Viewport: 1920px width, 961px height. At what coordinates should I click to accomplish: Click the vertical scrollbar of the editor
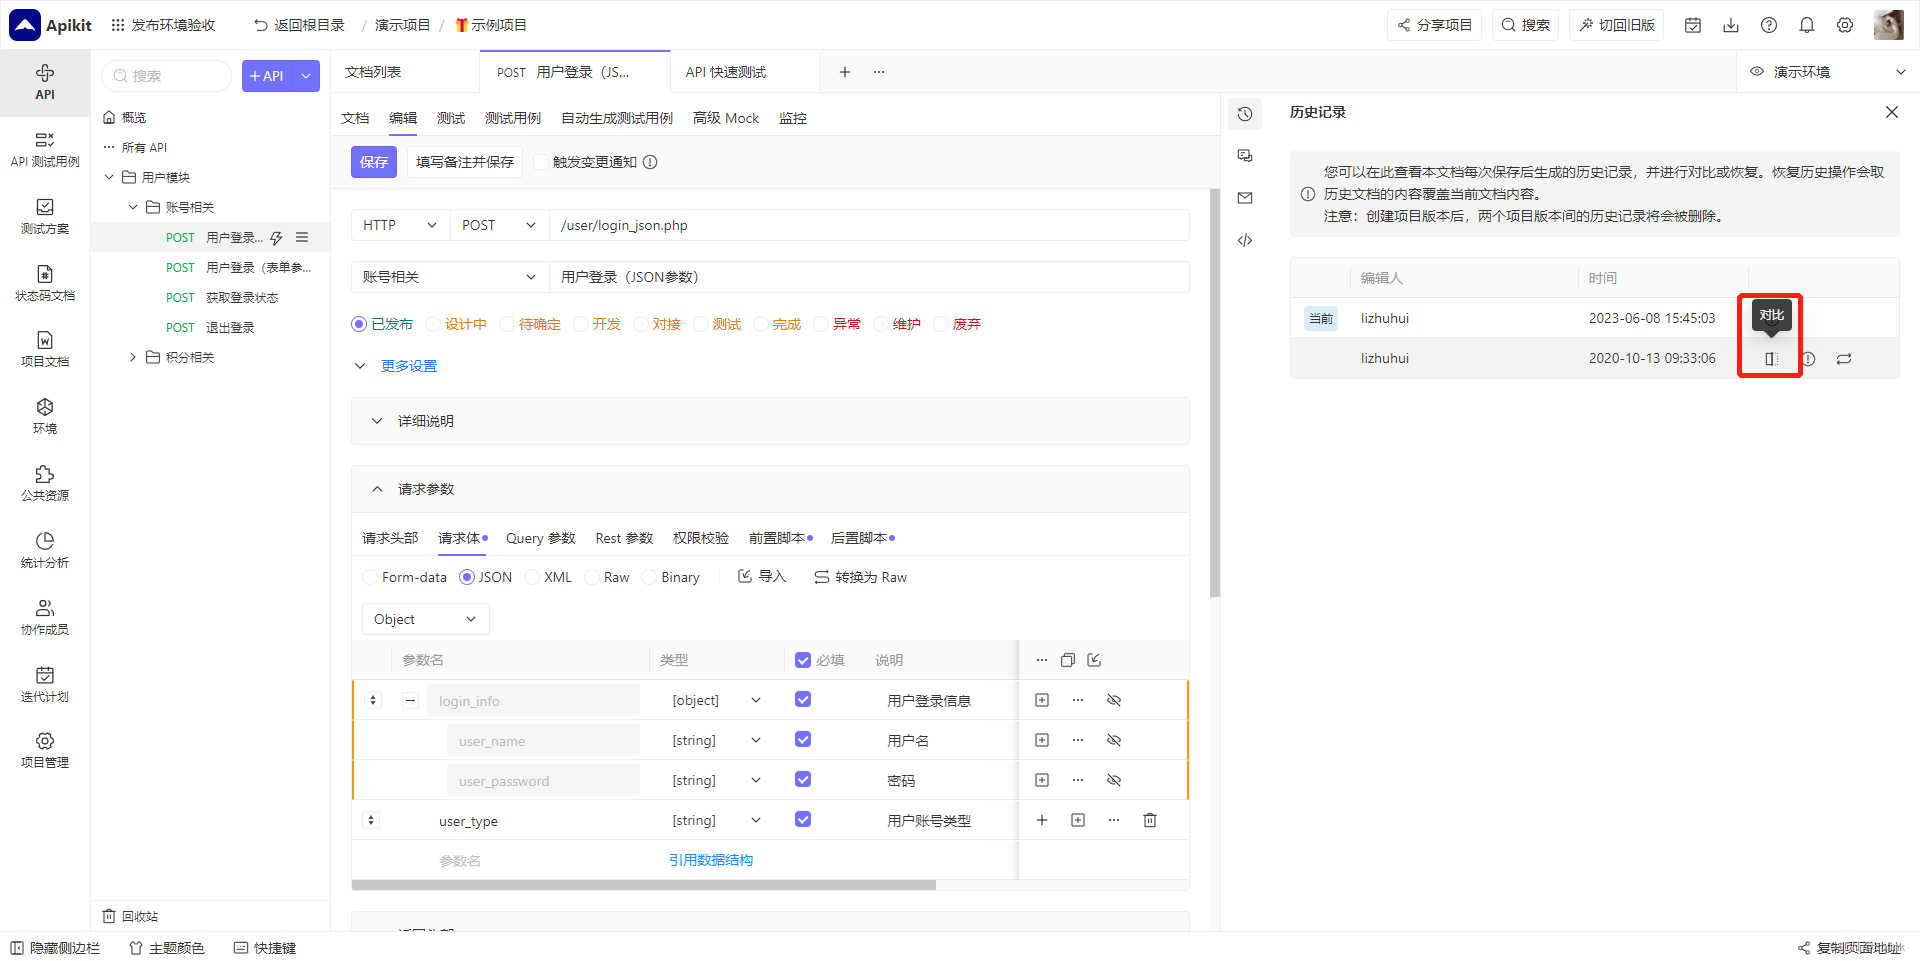tap(1215, 393)
